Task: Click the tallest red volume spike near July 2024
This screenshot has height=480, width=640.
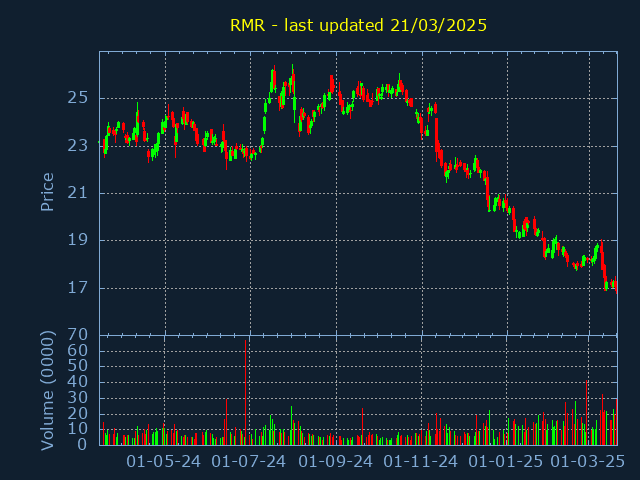Action: [245, 393]
